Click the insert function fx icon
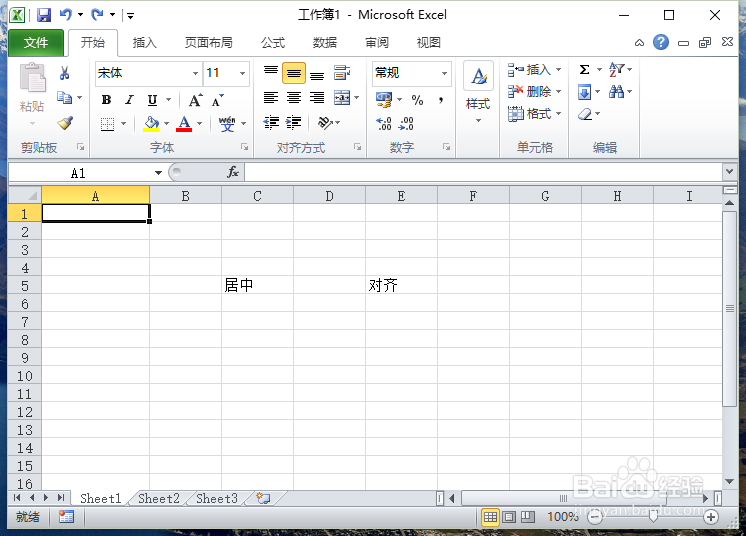746x536 pixels. [x=233, y=172]
